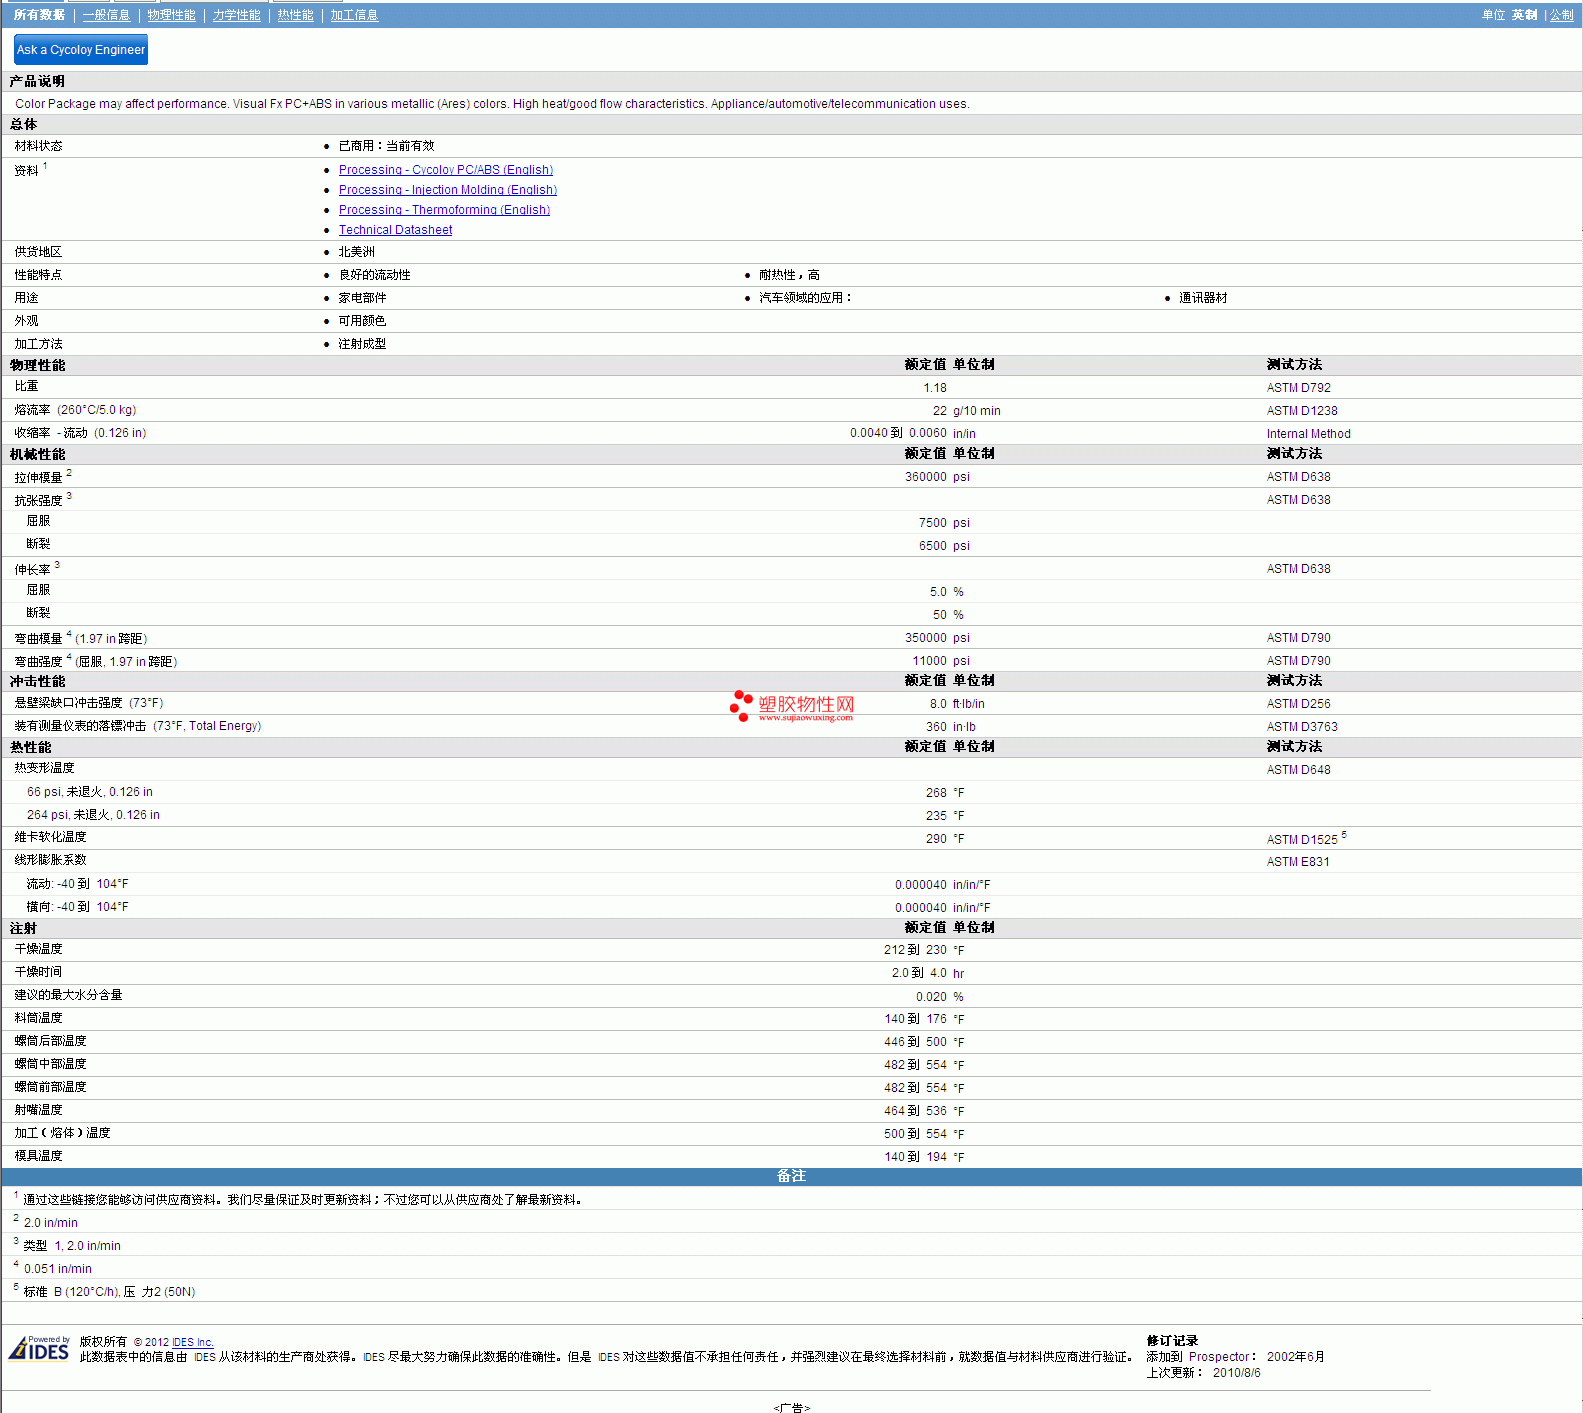Select the 235 °F deflection temperature value
This screenshot has height=1413, width=1583.
click(x=945, y=816)
